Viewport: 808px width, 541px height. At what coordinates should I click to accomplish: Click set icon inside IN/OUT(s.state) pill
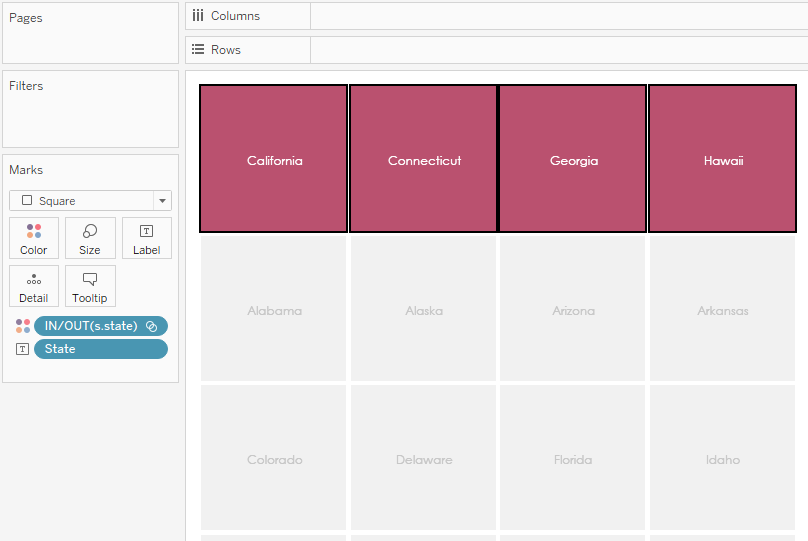click(x=152, y=326)
